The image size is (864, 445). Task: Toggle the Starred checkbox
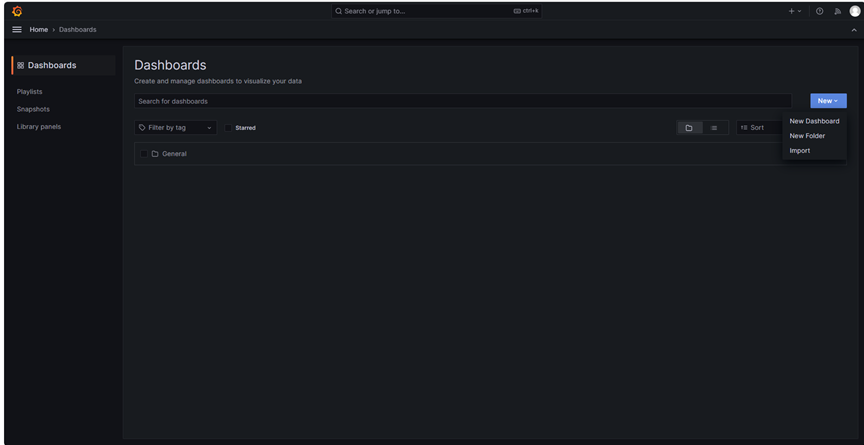228,128
